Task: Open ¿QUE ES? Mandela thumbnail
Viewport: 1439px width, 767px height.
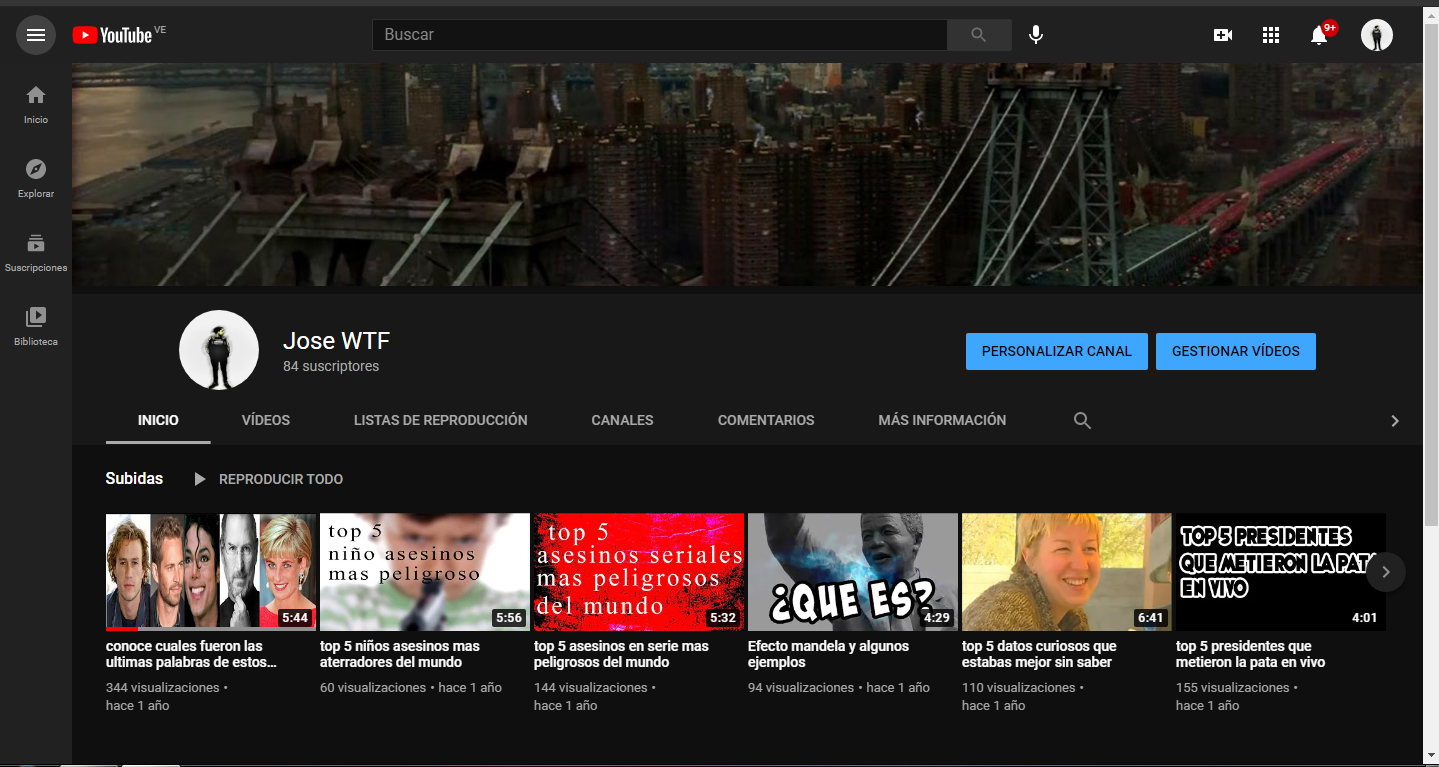Action: tap(853, 572)
